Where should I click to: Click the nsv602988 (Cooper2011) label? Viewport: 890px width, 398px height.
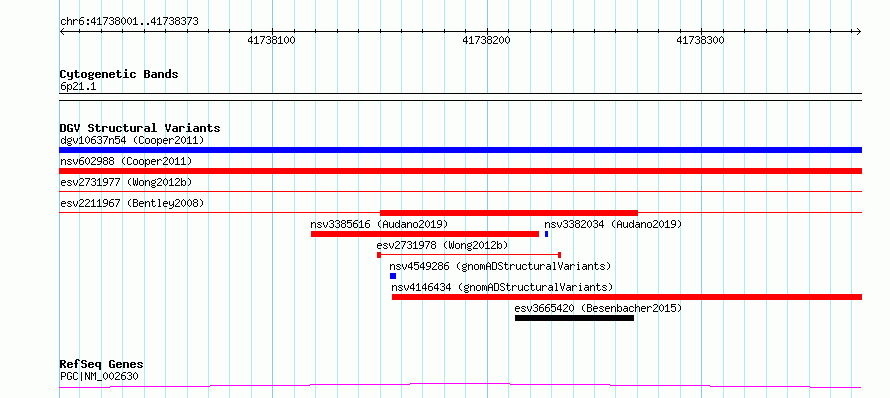[x=126, y=161]
